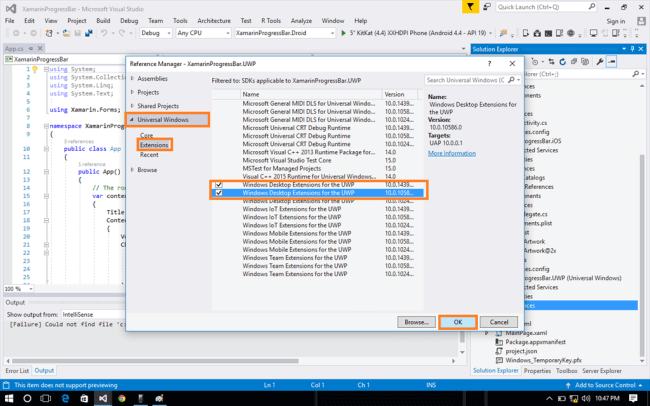Open Microsoft Edge from taskbar
Viewport: 650px width, 406px height.
click(65, 399)
